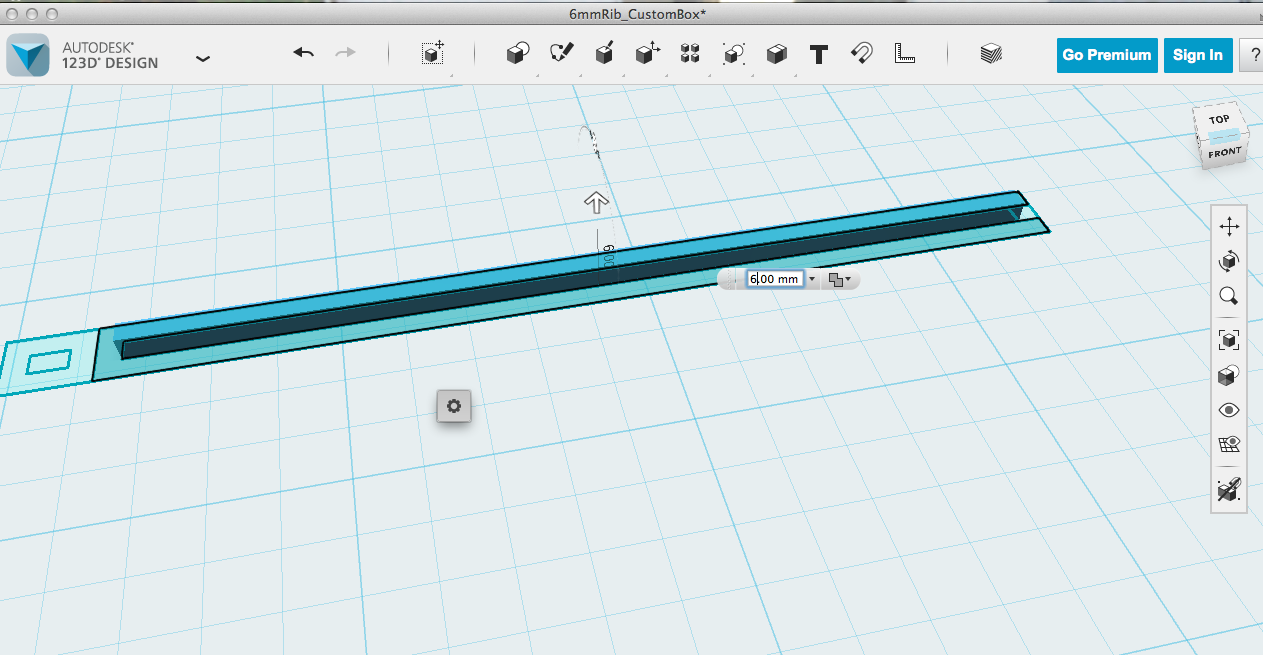Toggle grid visibility in the navigation bar
The width and height of the screenshot is (1263, 655).
click(1229, 444)
